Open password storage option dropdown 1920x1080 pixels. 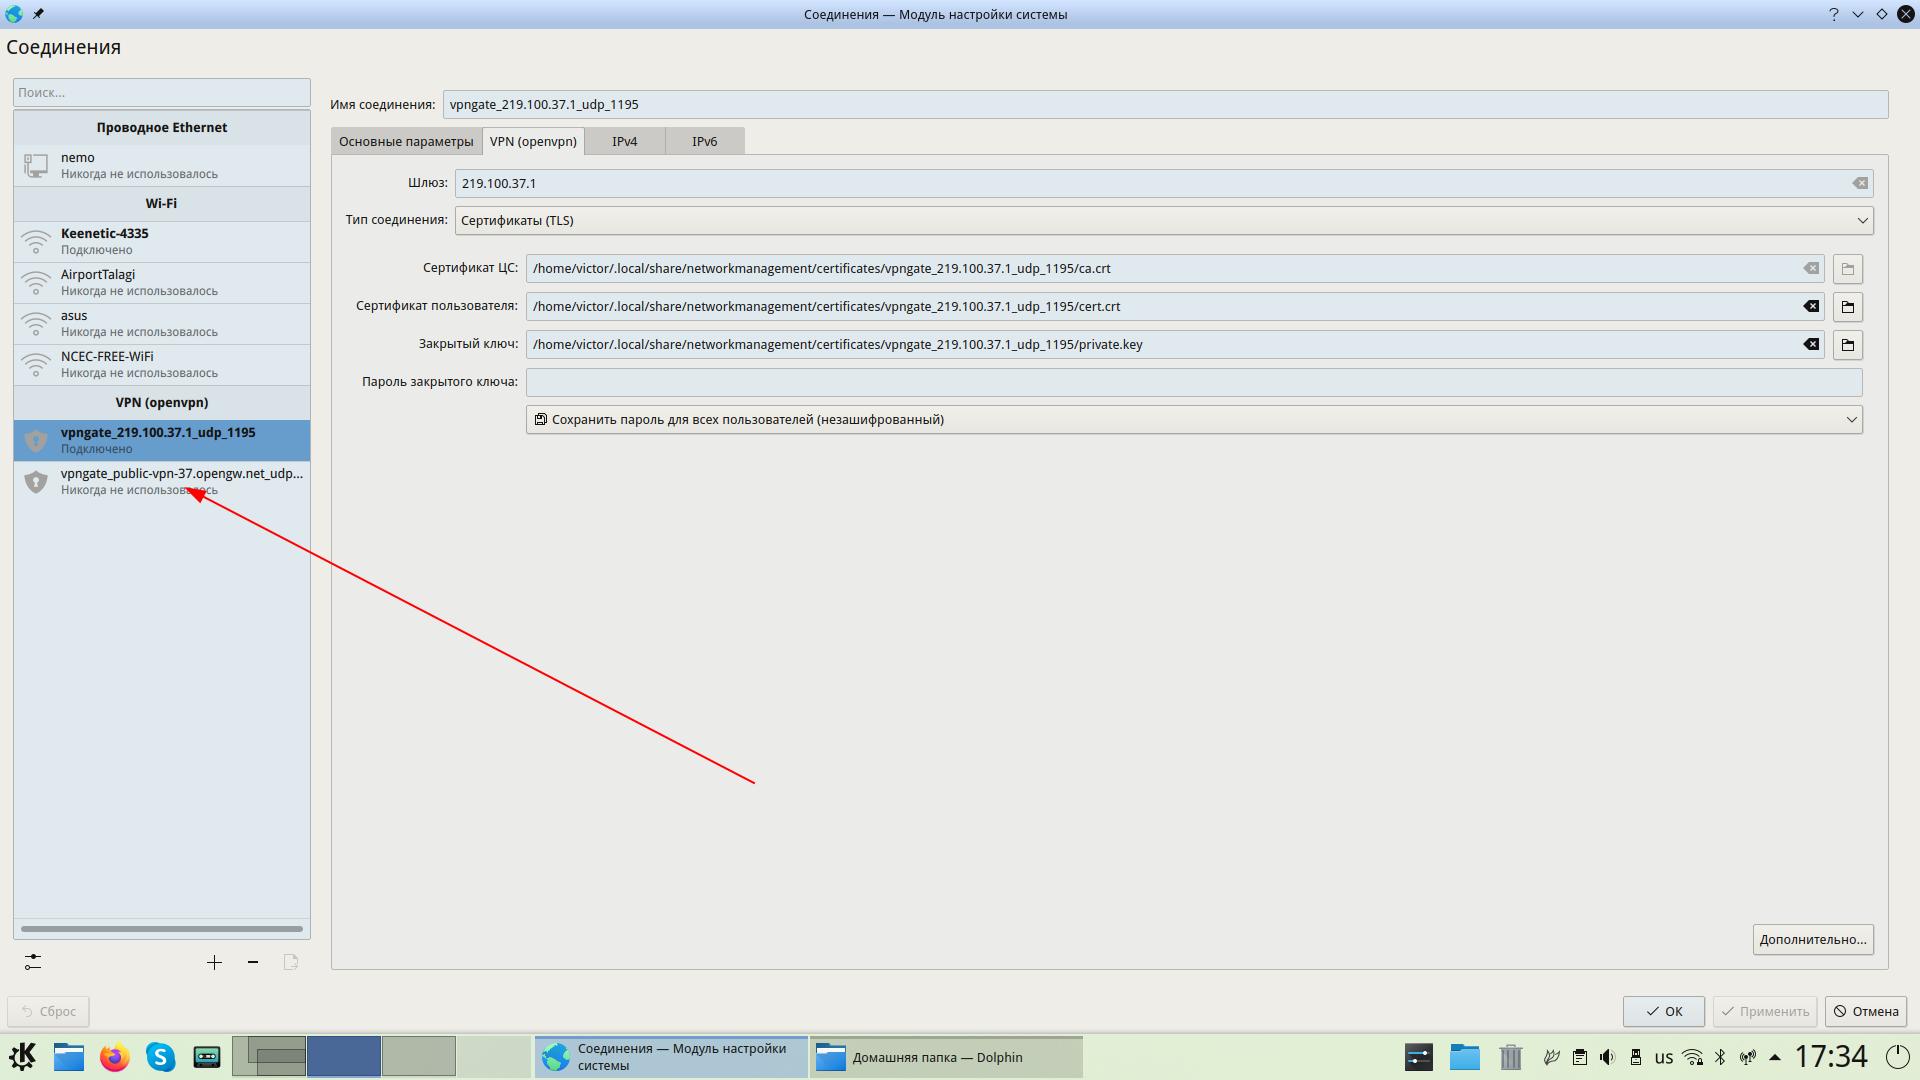pos(1193,419)
